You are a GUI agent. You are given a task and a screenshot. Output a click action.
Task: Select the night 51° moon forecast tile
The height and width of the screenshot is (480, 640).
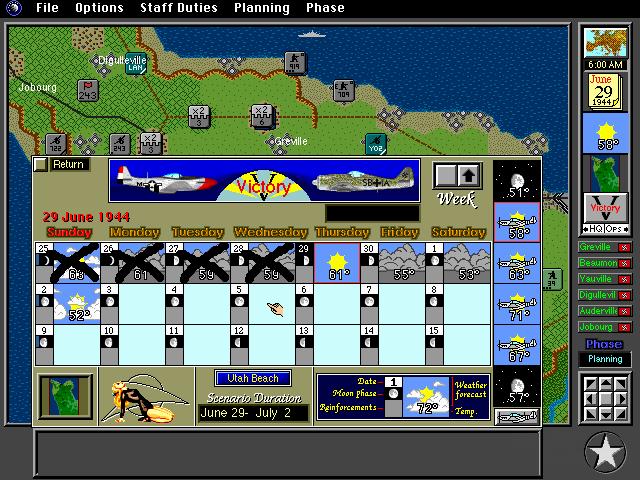coord(517,180)
